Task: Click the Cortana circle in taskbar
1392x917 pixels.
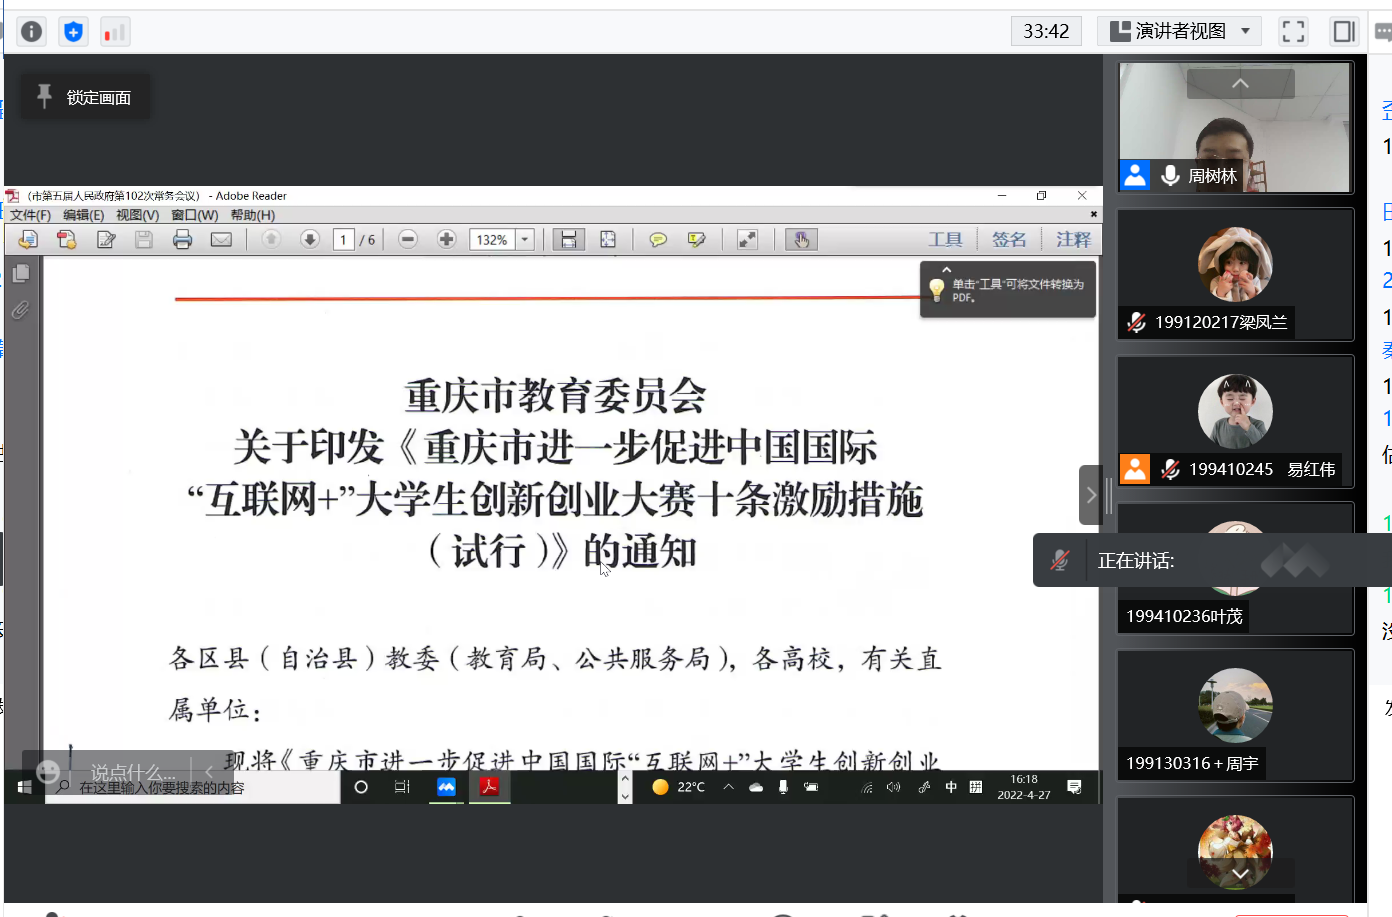Action: coord(361,787)
